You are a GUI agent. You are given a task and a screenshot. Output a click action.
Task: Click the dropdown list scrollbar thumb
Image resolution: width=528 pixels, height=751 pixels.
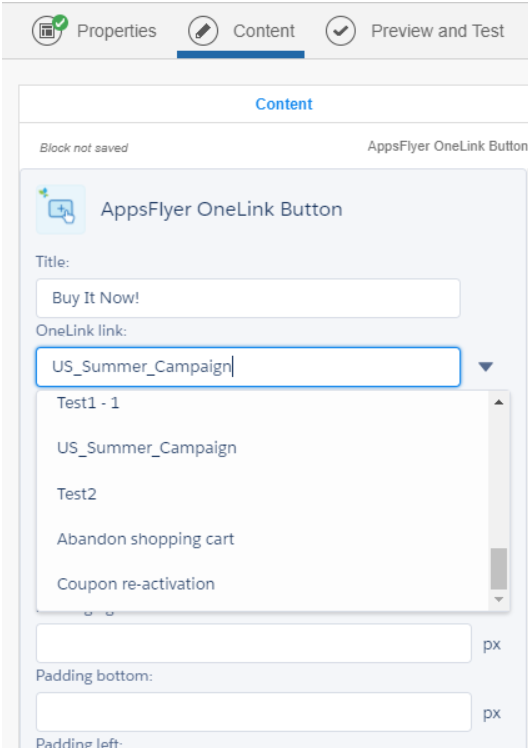click(x=499, y=569)
